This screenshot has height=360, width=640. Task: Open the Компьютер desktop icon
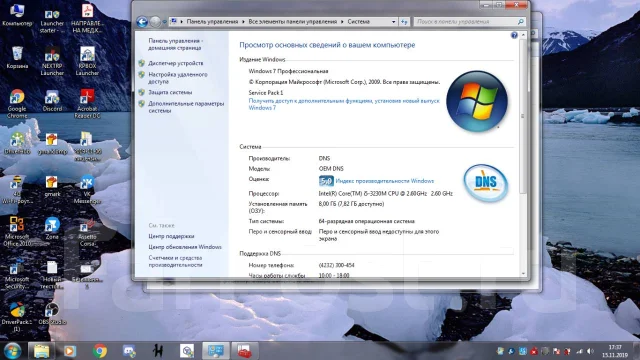point(17,15)
